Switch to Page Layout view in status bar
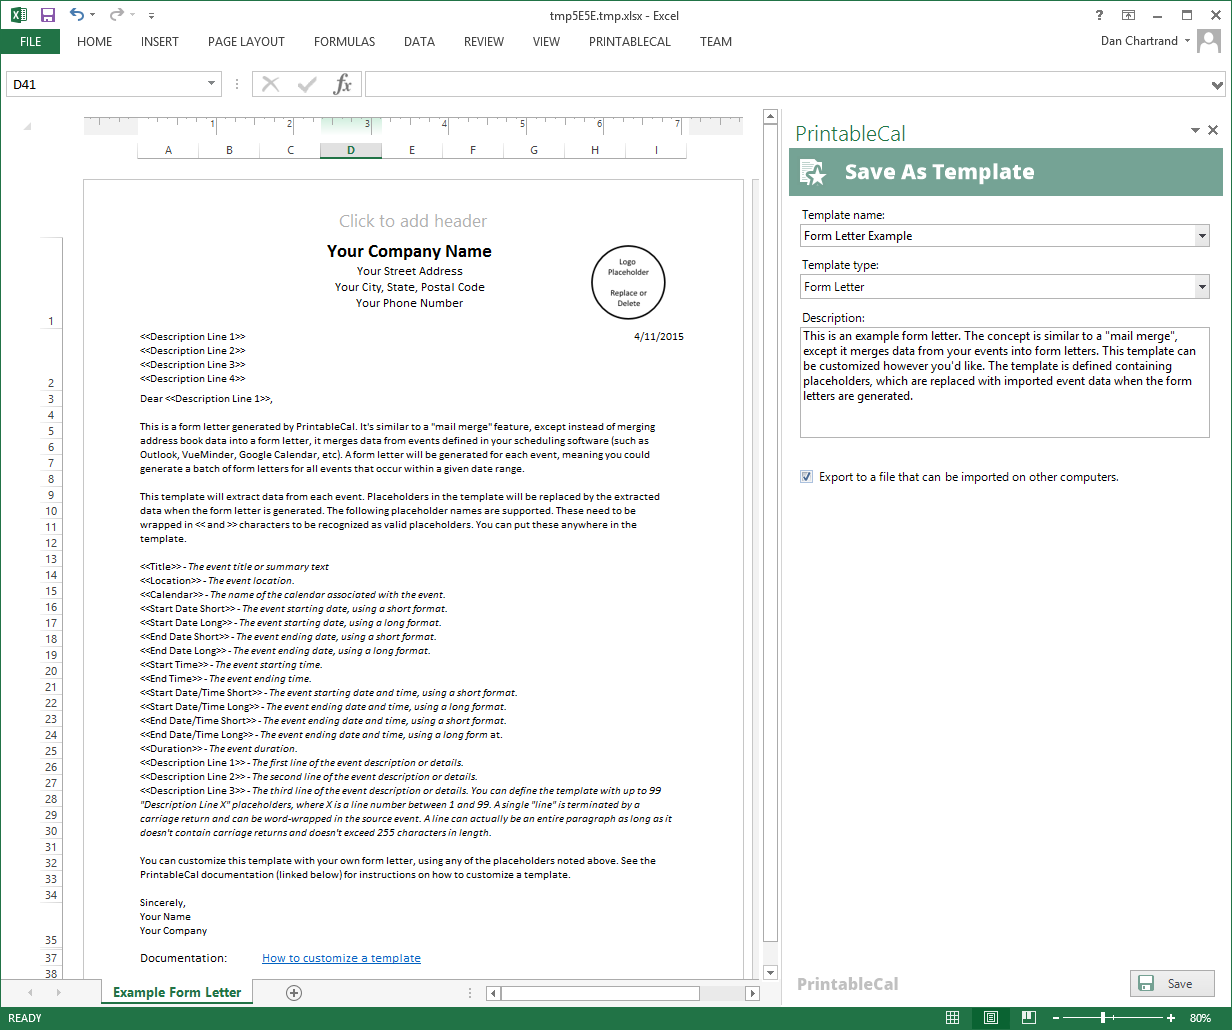 990,1018
